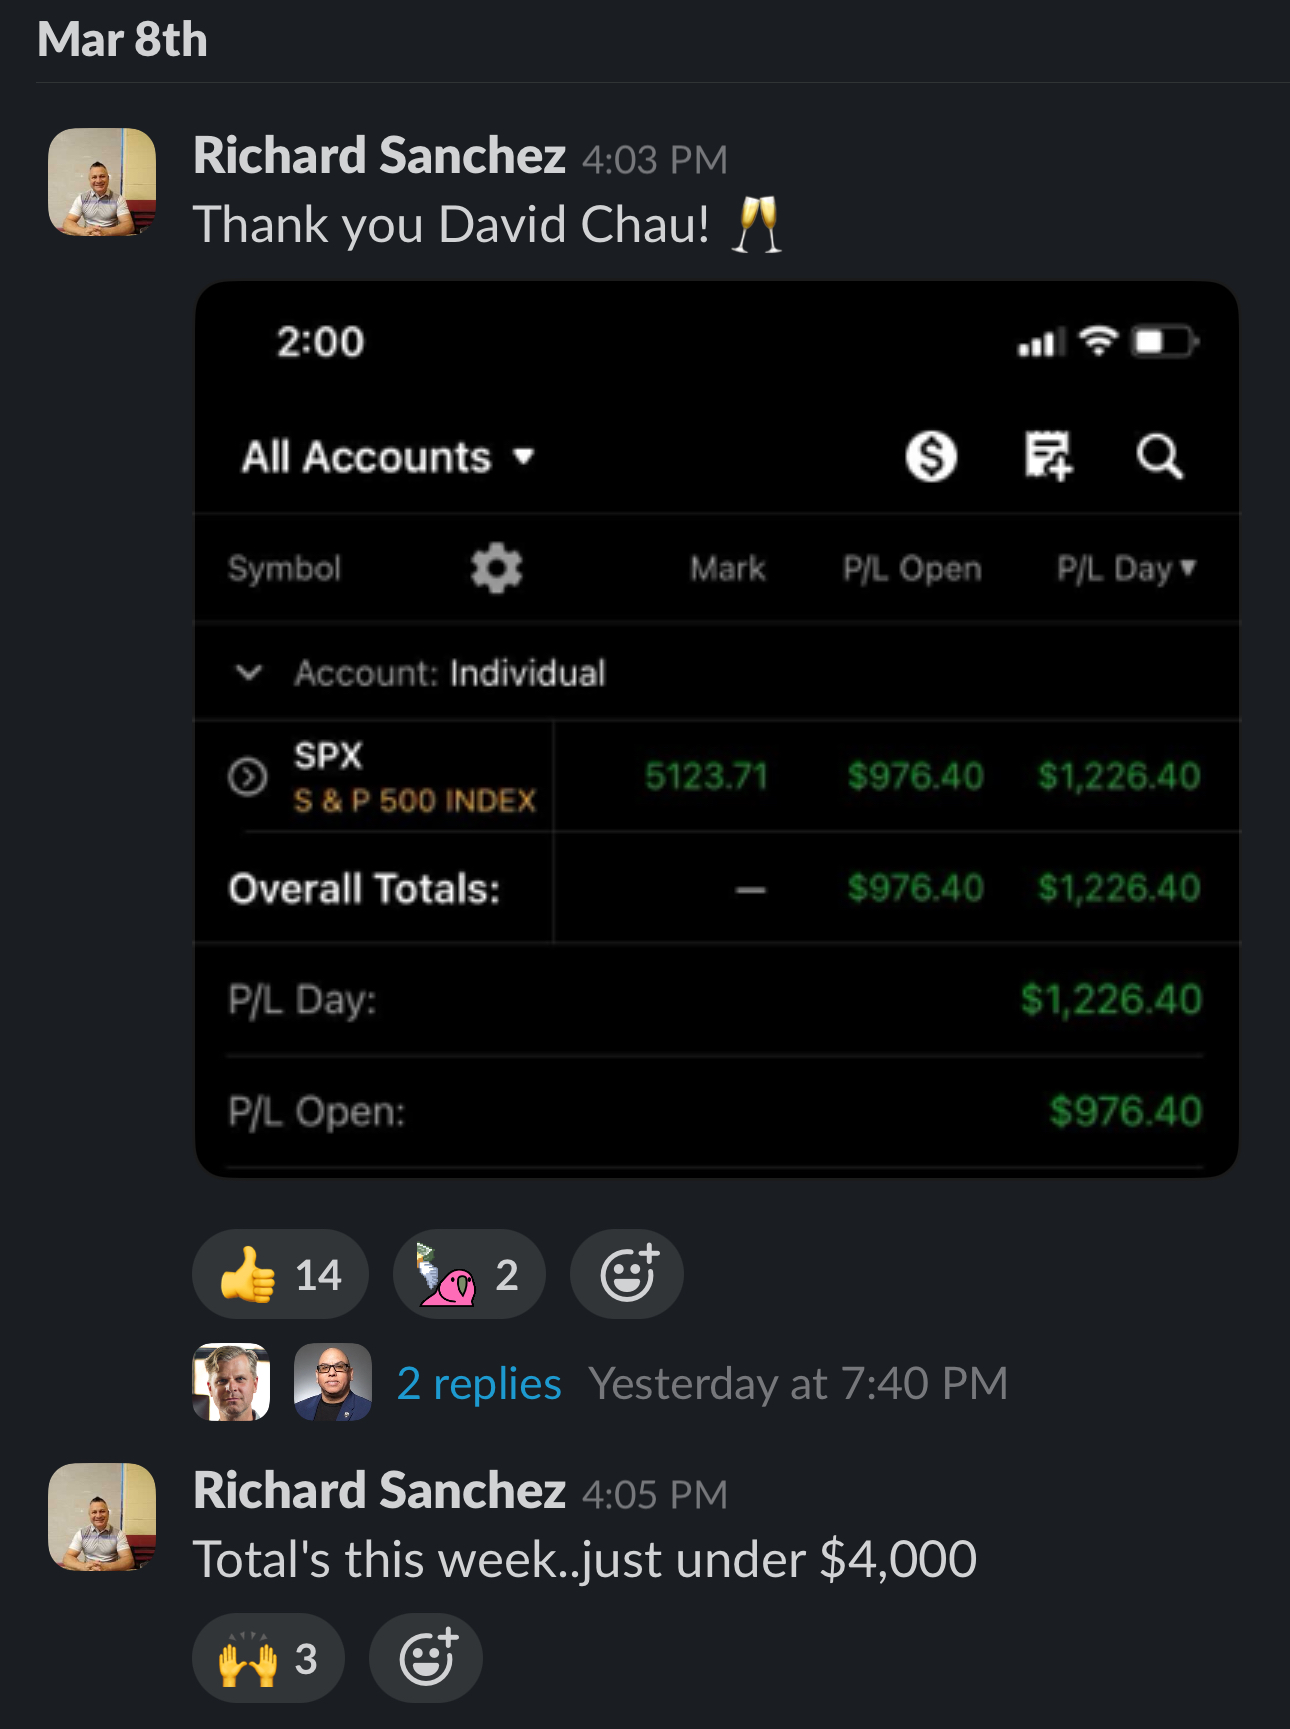Click the magnifying glass search icon
Viewport: 1290px width, 1729px height.
coord(1160,457)
